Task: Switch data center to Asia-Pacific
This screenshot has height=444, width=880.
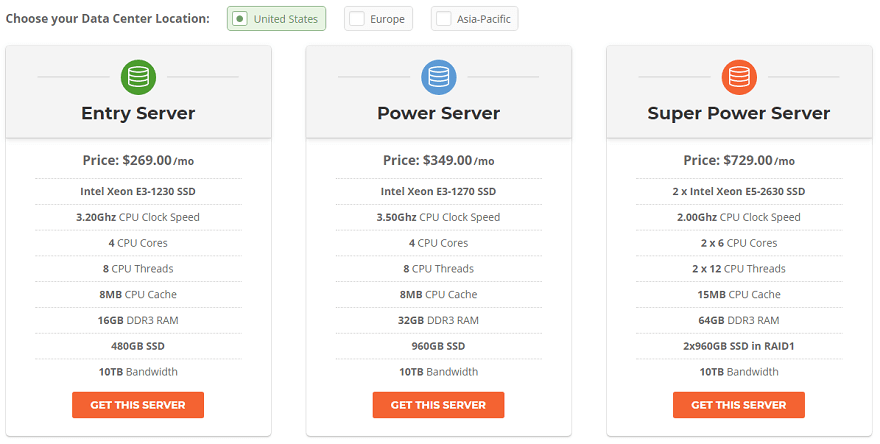Action: tap(475, 19)
